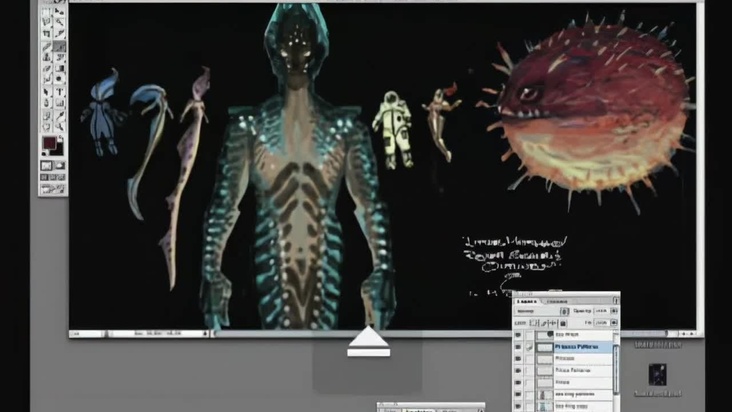Switch to the Channels tab
The image size is (732, 412).
click(556, 300)
